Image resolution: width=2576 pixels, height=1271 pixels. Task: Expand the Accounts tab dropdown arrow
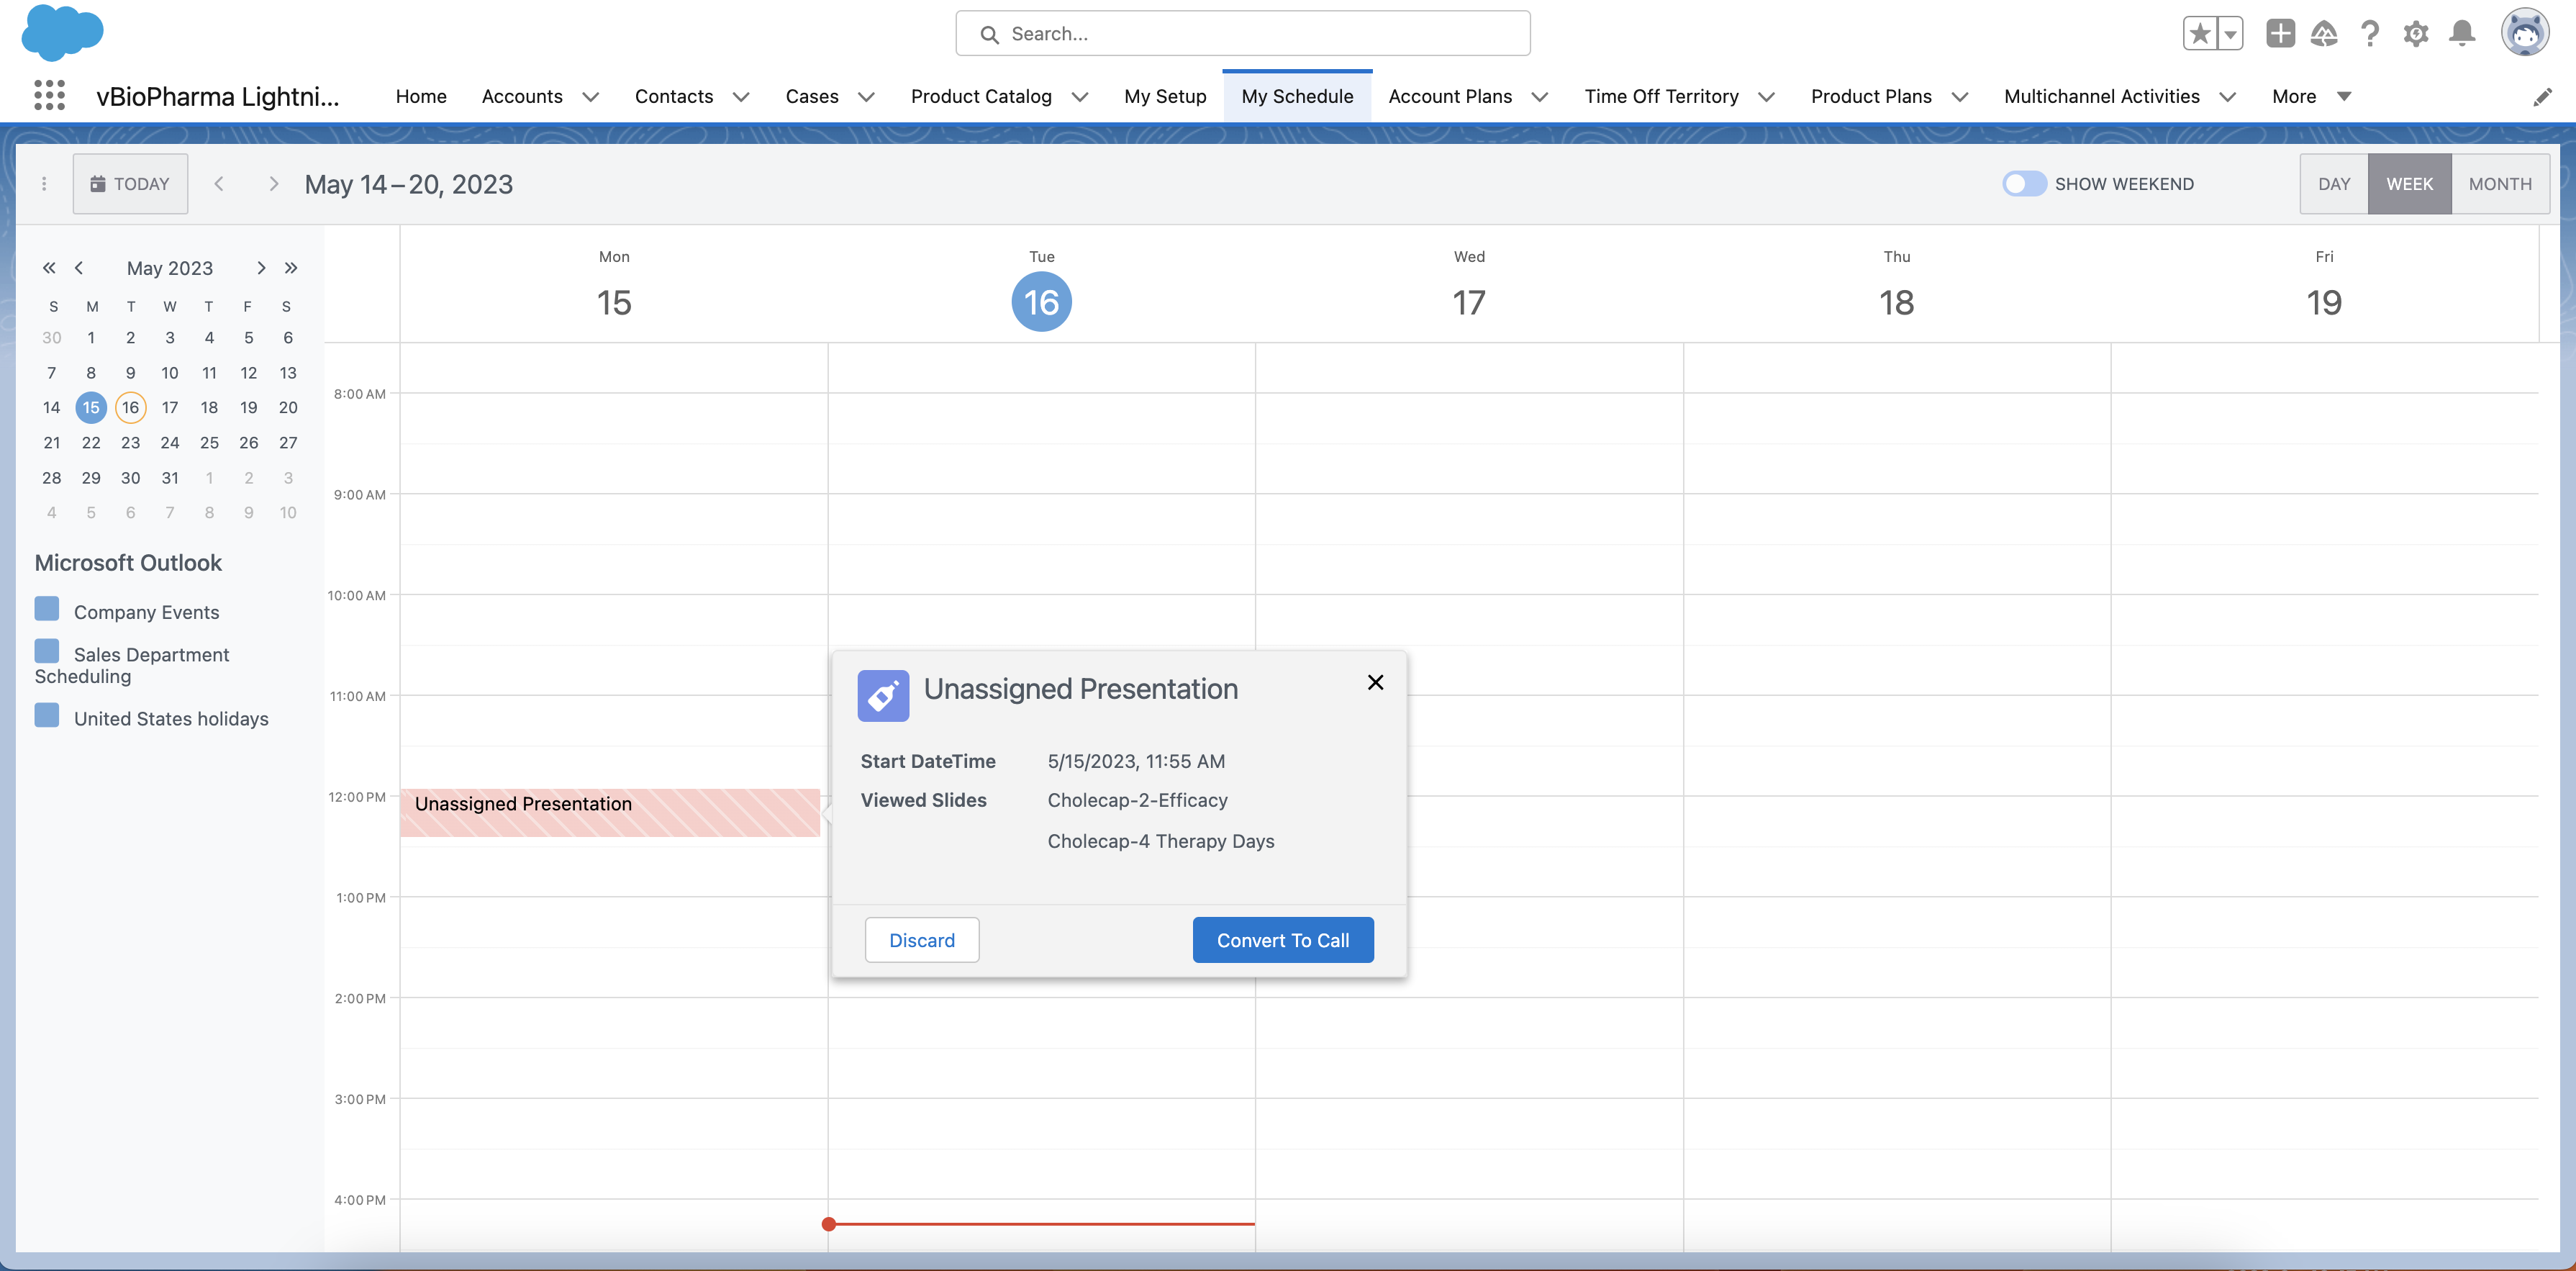591,97
